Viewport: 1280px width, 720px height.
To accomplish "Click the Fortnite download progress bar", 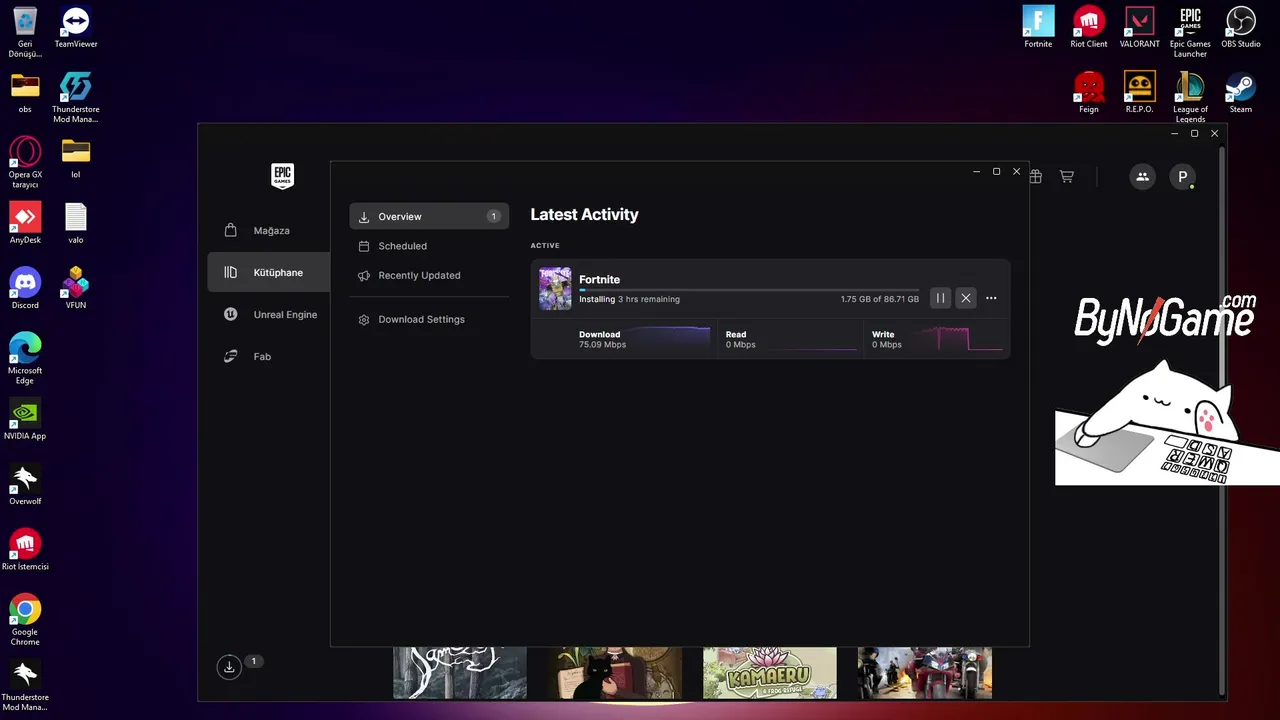I will 749,290.
